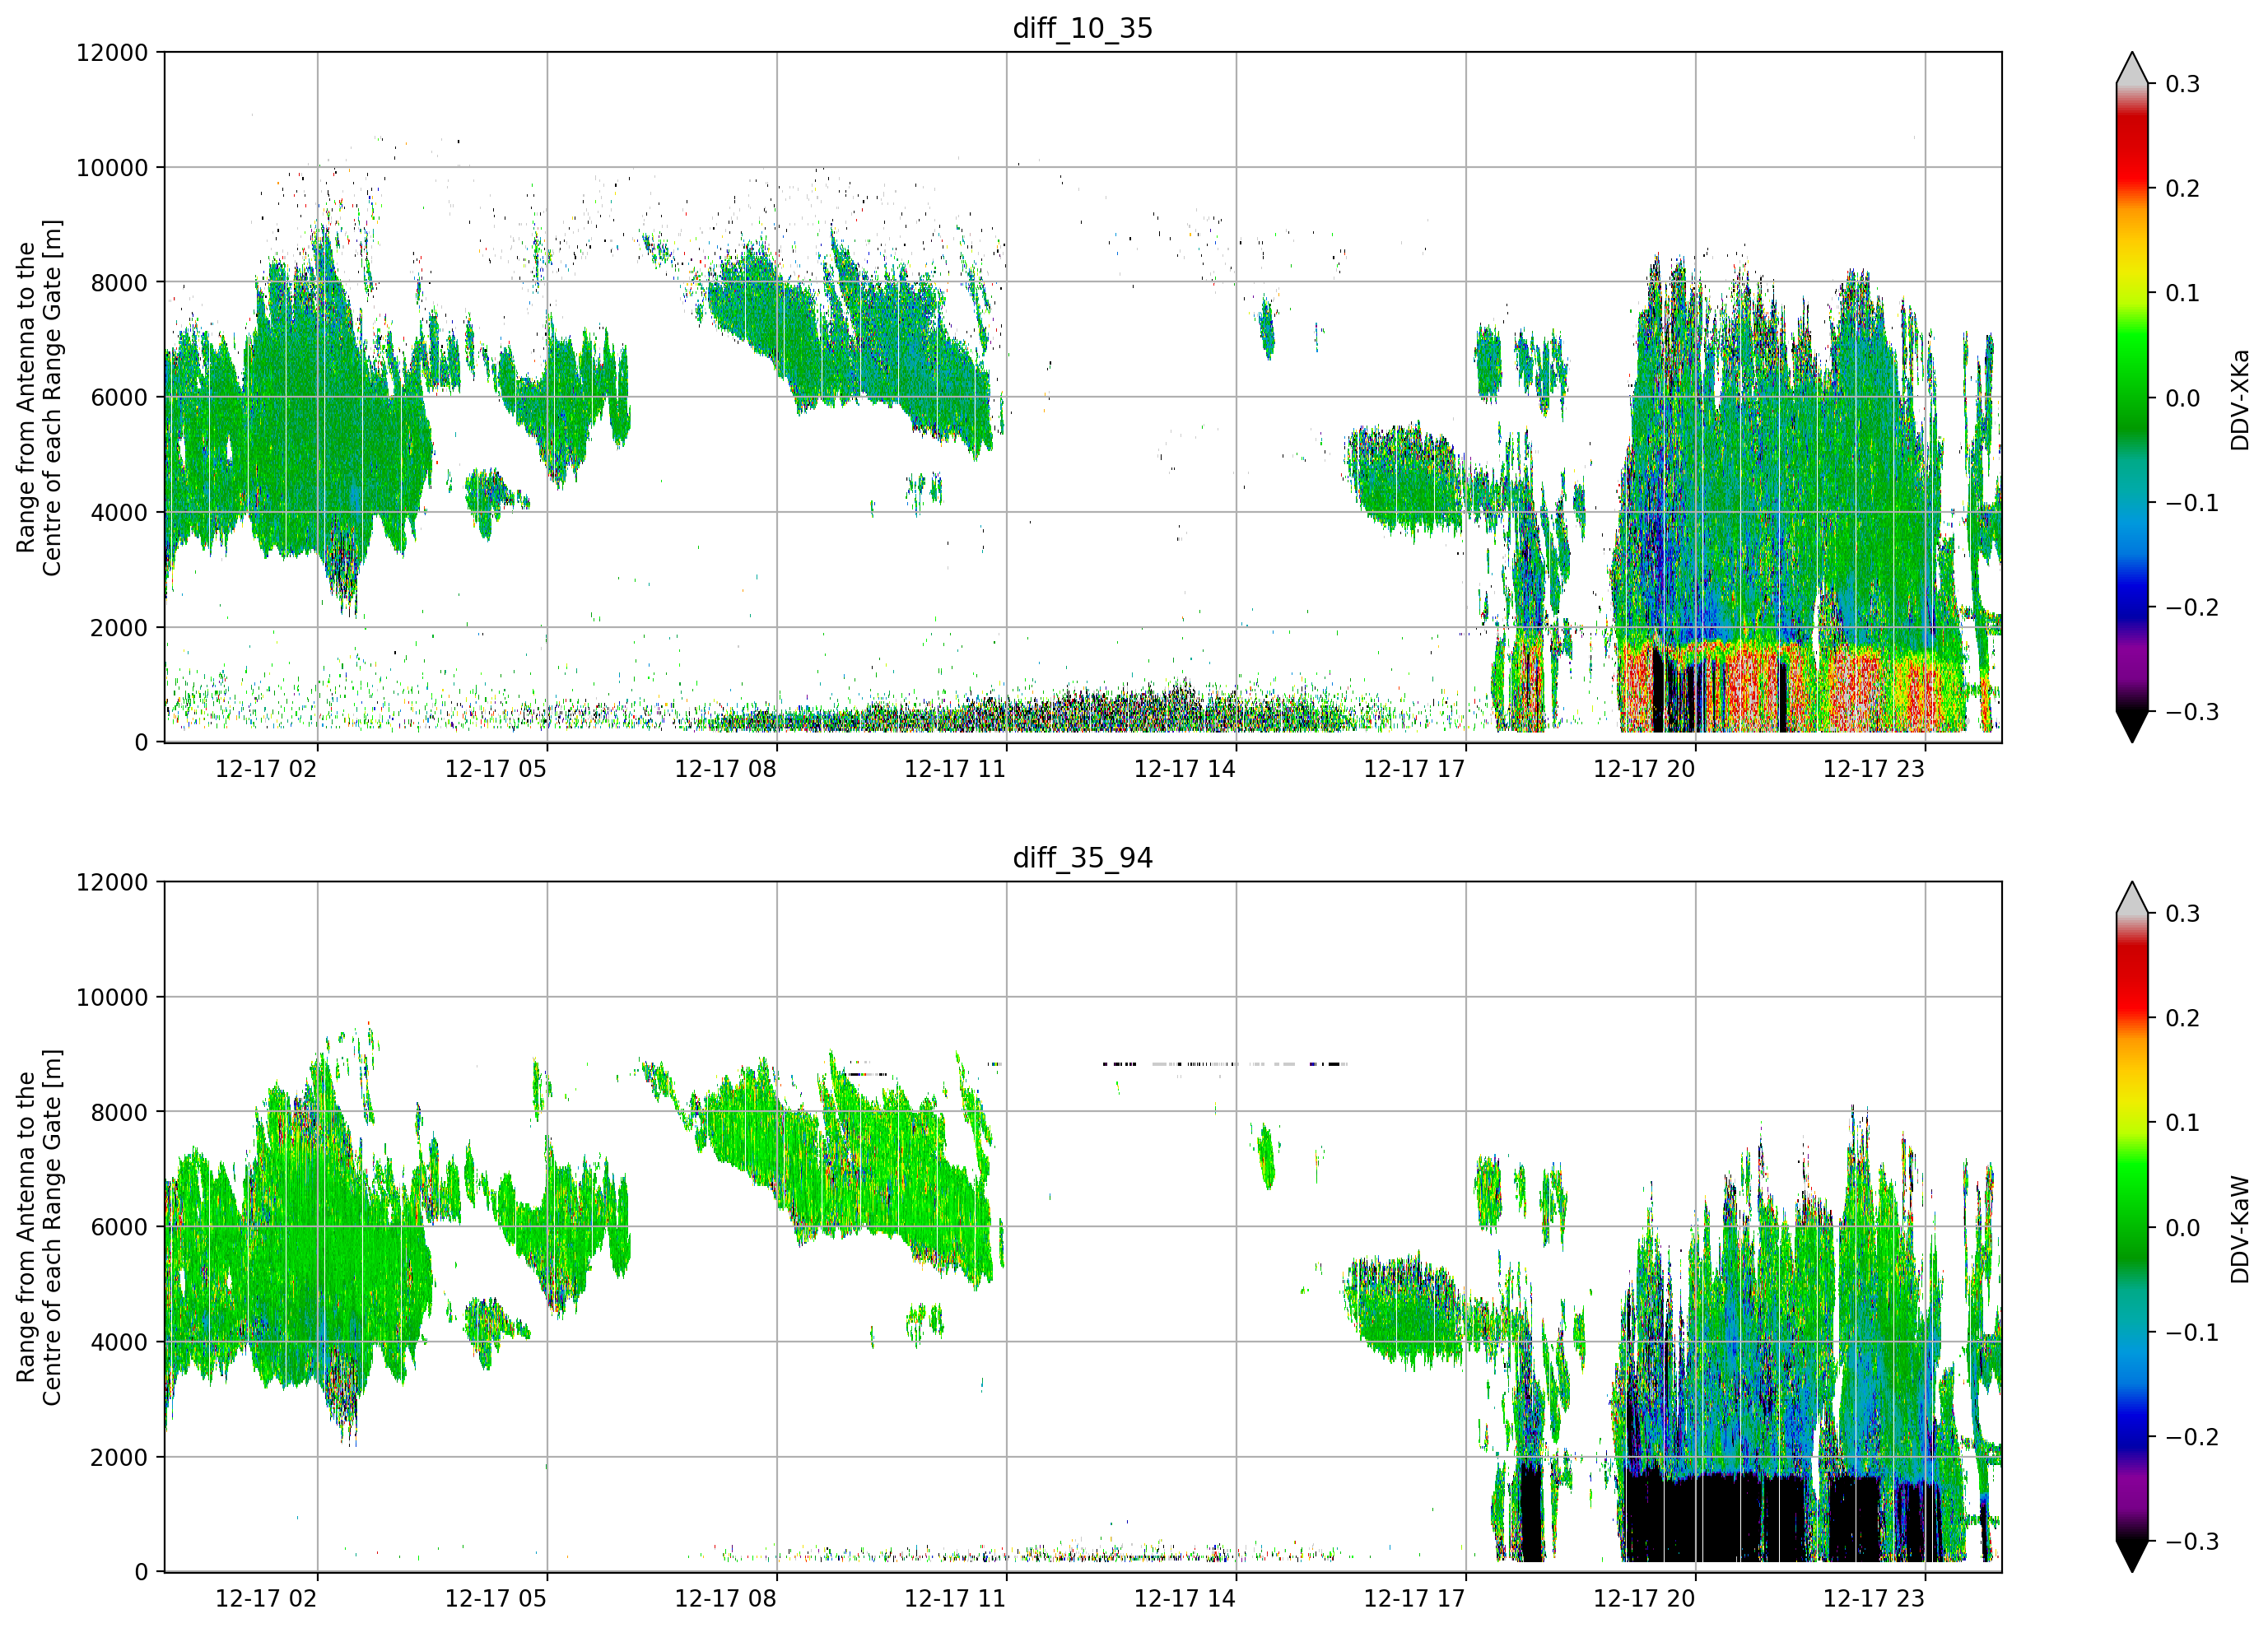
Task: Select the DDV-XKa colorbar label
Action: point(2239,399)
